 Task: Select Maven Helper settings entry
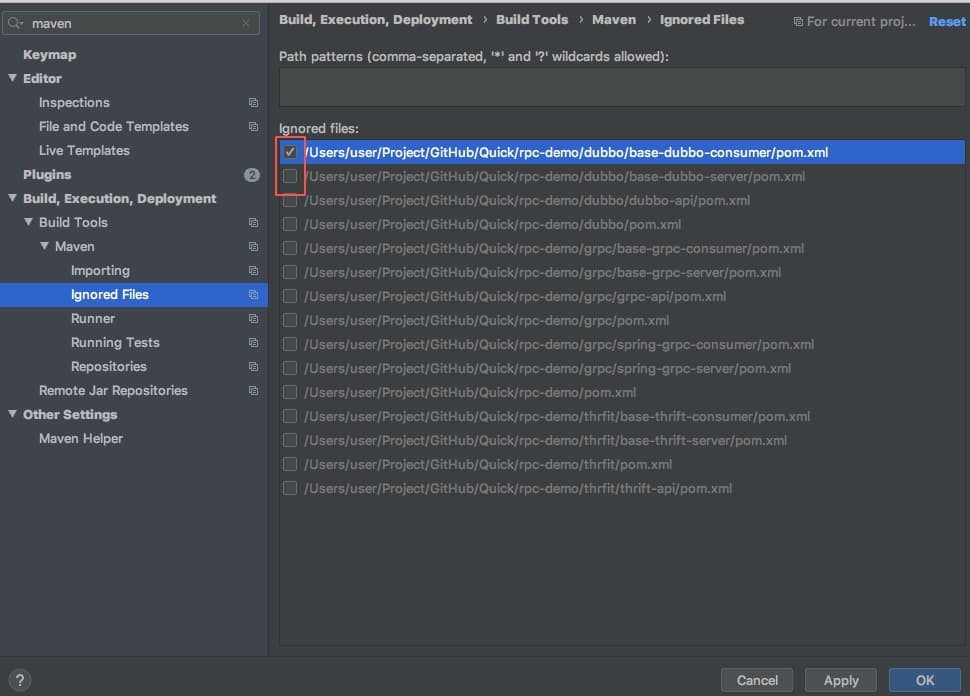pos(80,439)
